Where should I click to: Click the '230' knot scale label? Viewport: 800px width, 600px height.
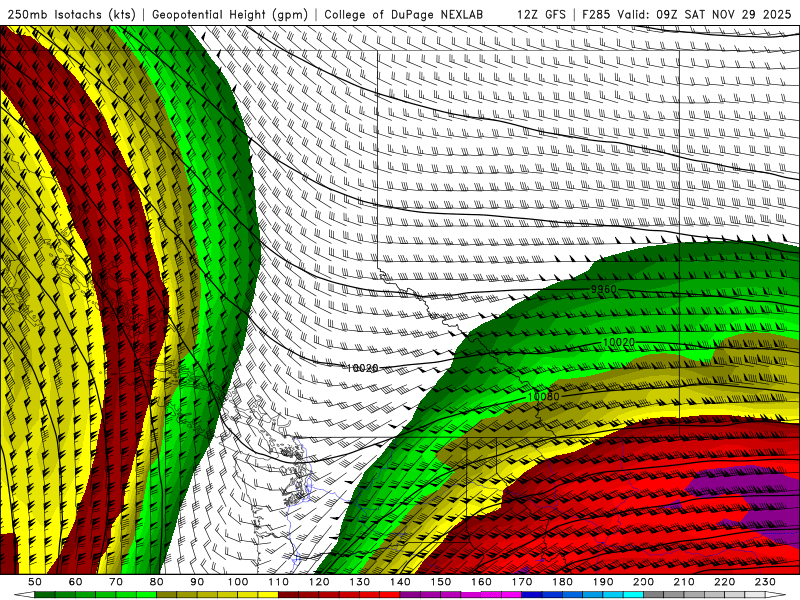pyautogui.click(x=765, y=582)
